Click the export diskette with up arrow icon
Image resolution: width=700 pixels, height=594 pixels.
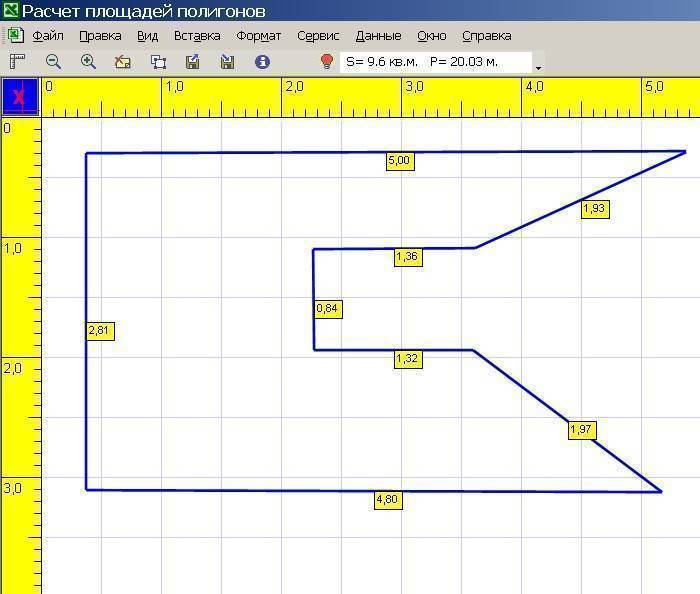click(x=192, y=62)
